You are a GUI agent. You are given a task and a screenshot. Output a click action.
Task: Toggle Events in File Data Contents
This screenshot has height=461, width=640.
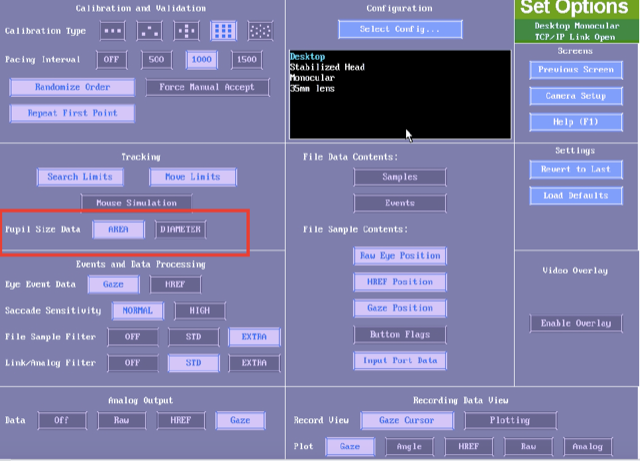400,203
